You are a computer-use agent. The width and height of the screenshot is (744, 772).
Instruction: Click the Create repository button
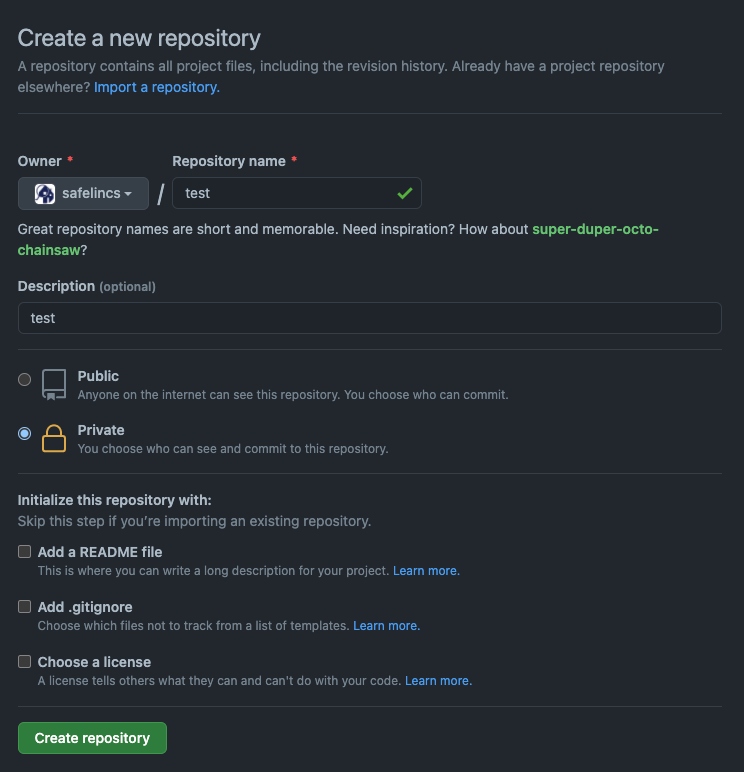click(93, 738)
